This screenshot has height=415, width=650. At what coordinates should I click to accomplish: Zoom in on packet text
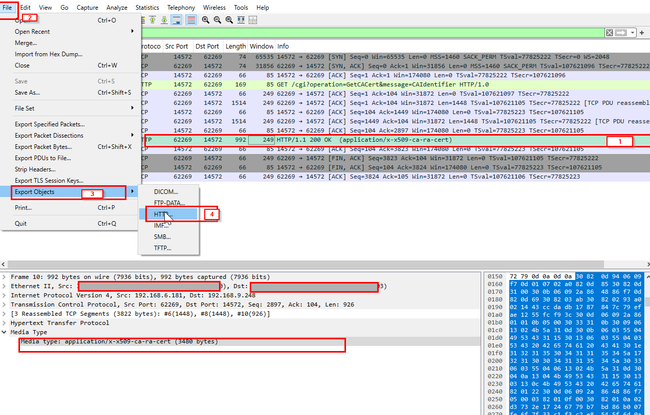pyautogui.click(x=206, y=20)
